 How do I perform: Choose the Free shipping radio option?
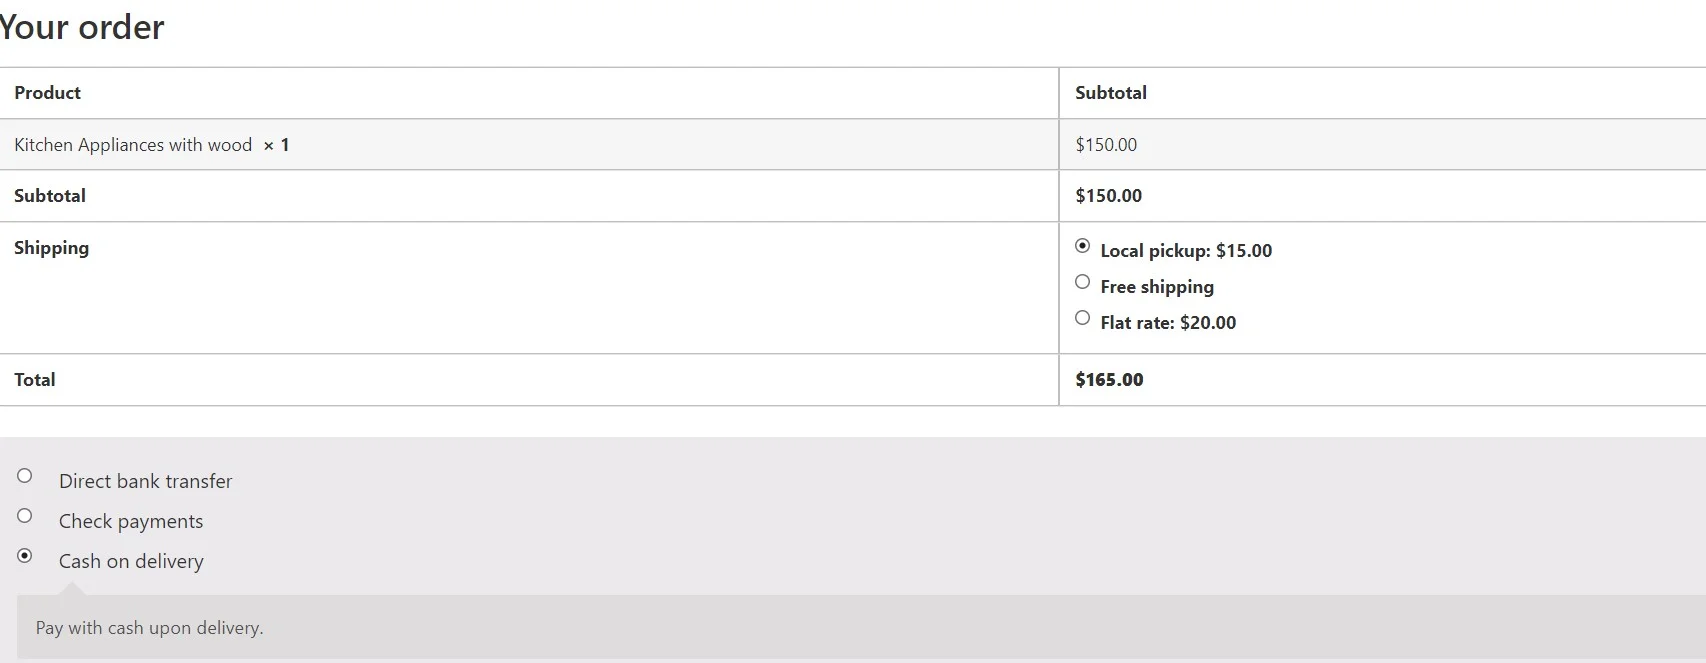pyautogui.click(x=1082, y=282)
